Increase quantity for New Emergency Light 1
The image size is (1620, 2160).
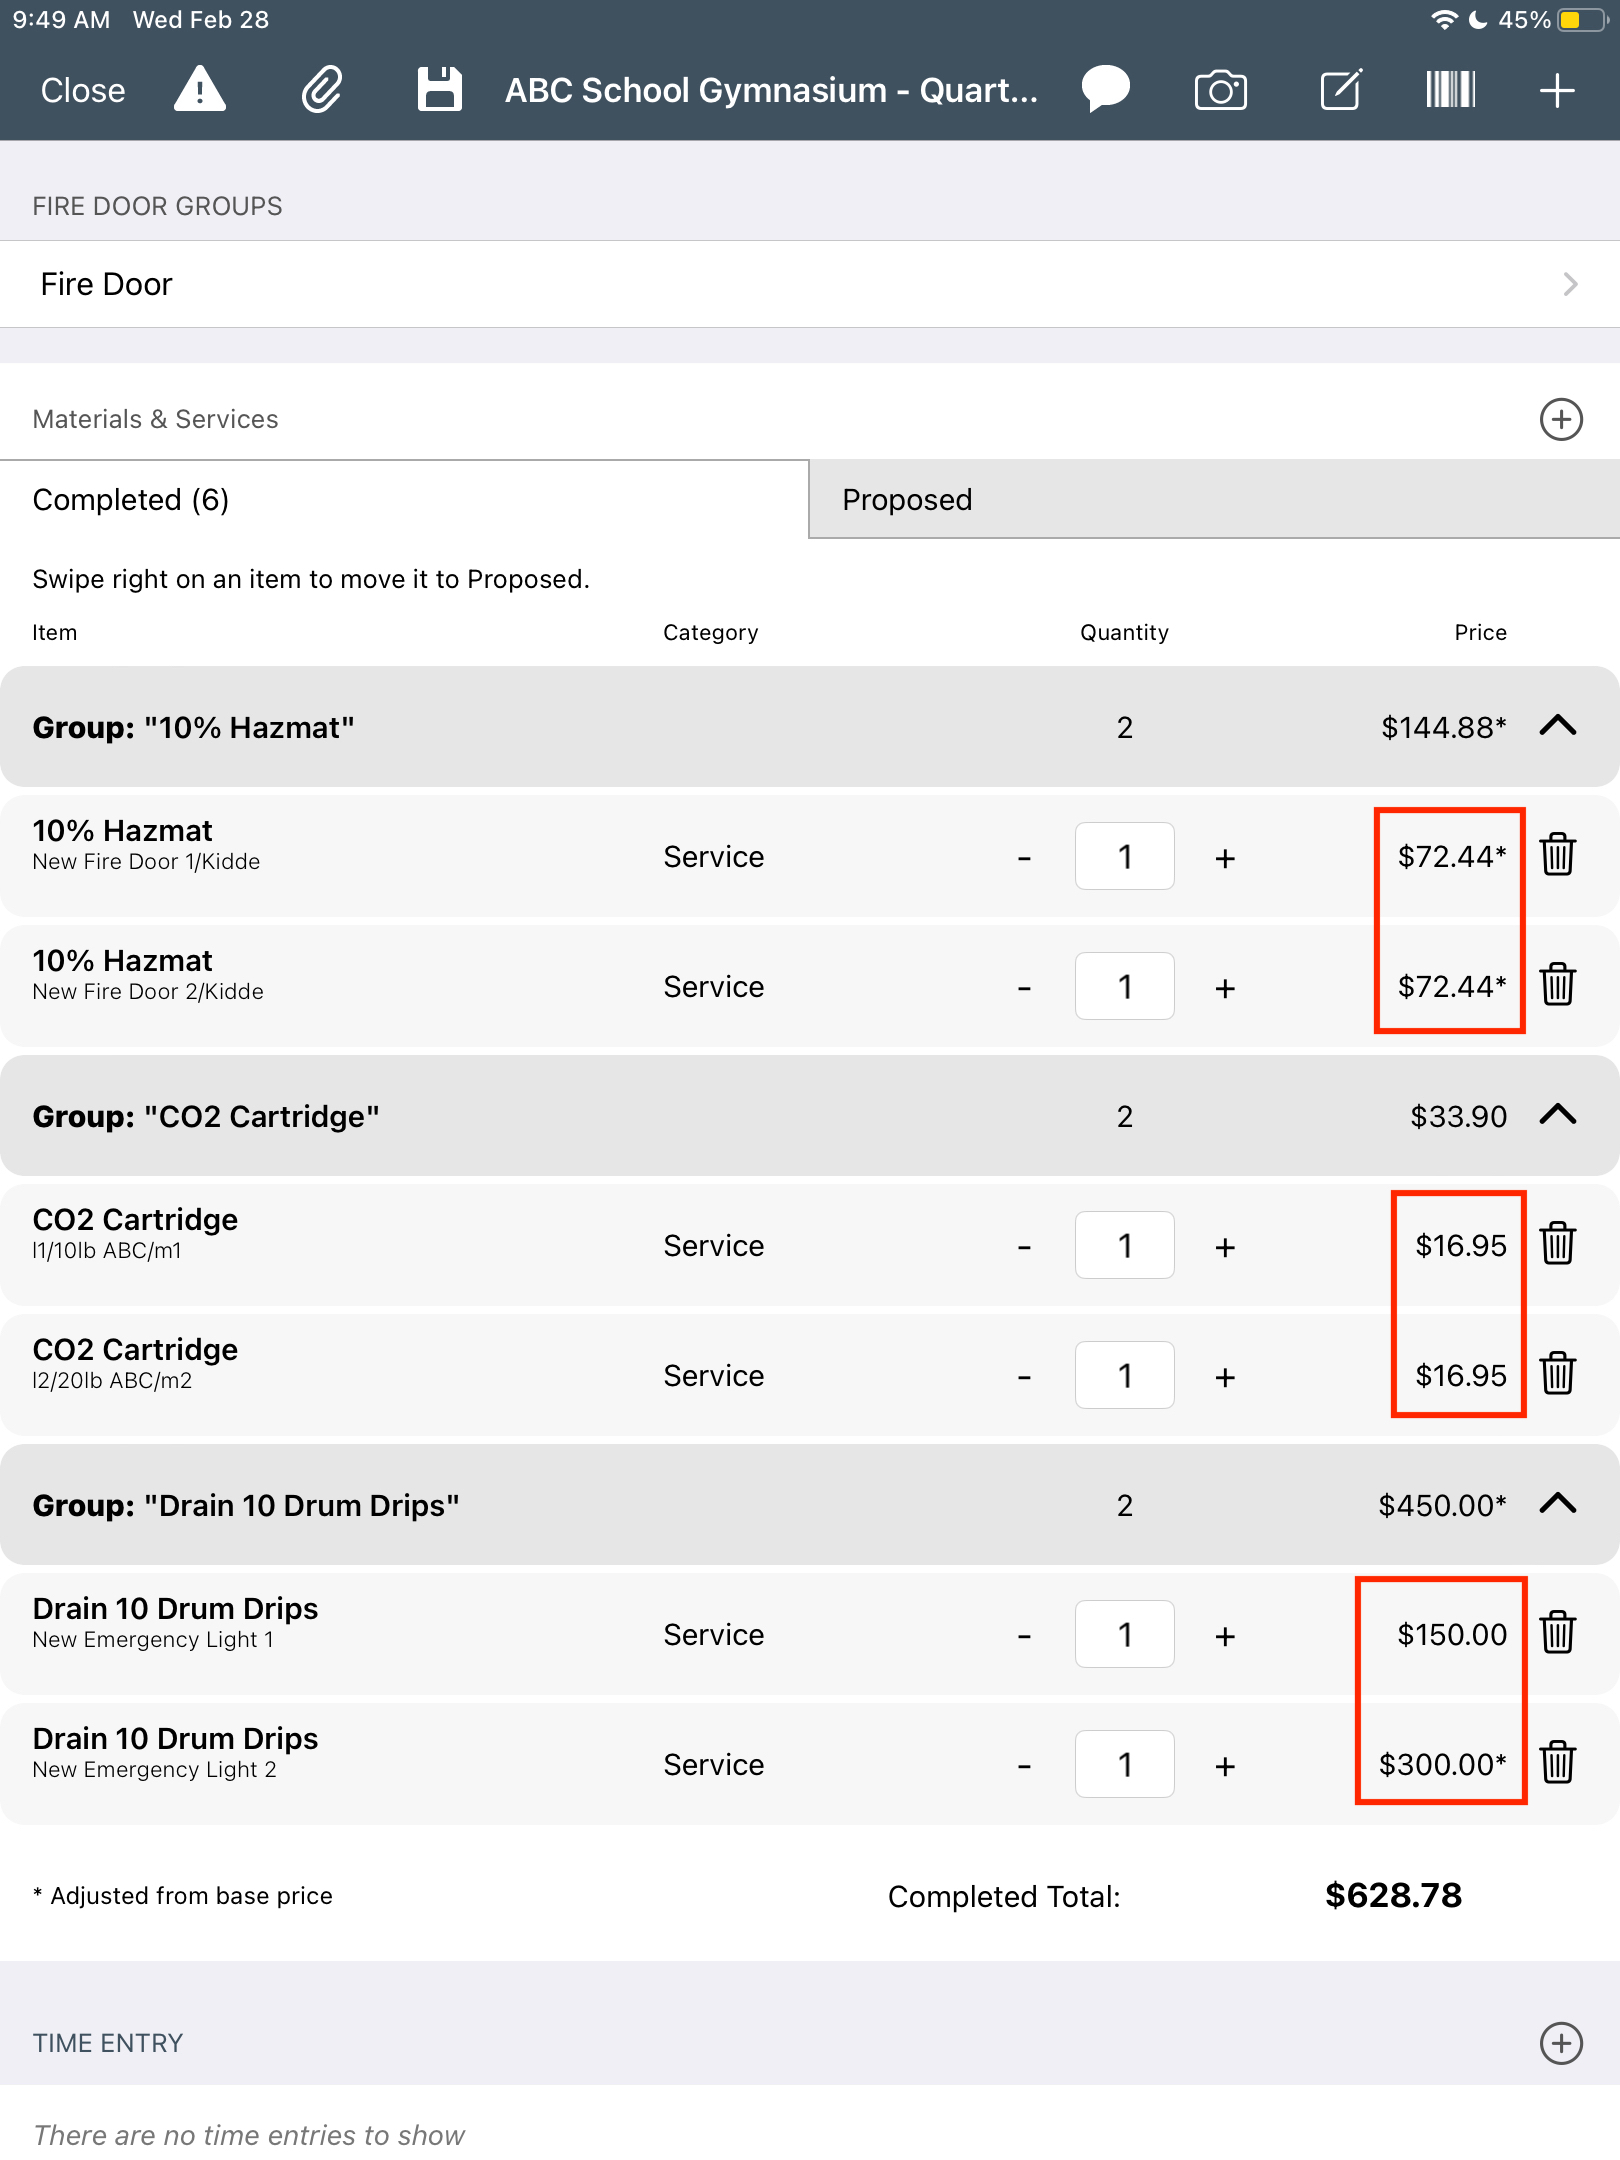click(1225, 1636)
